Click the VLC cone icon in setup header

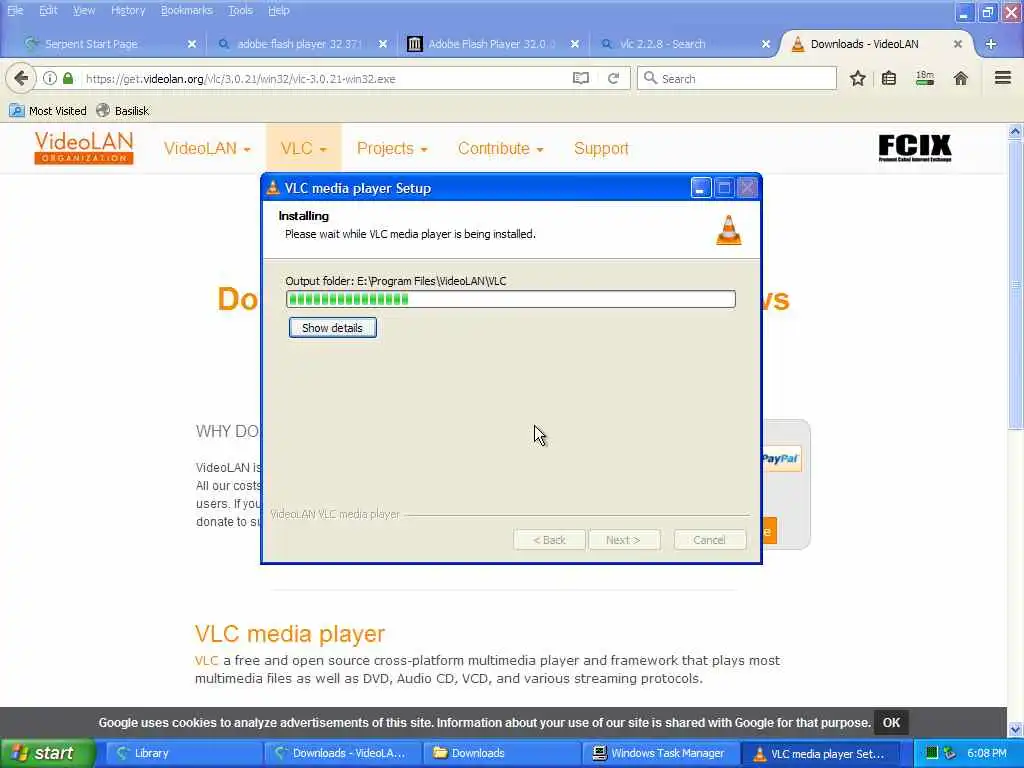tap(728, 230)
